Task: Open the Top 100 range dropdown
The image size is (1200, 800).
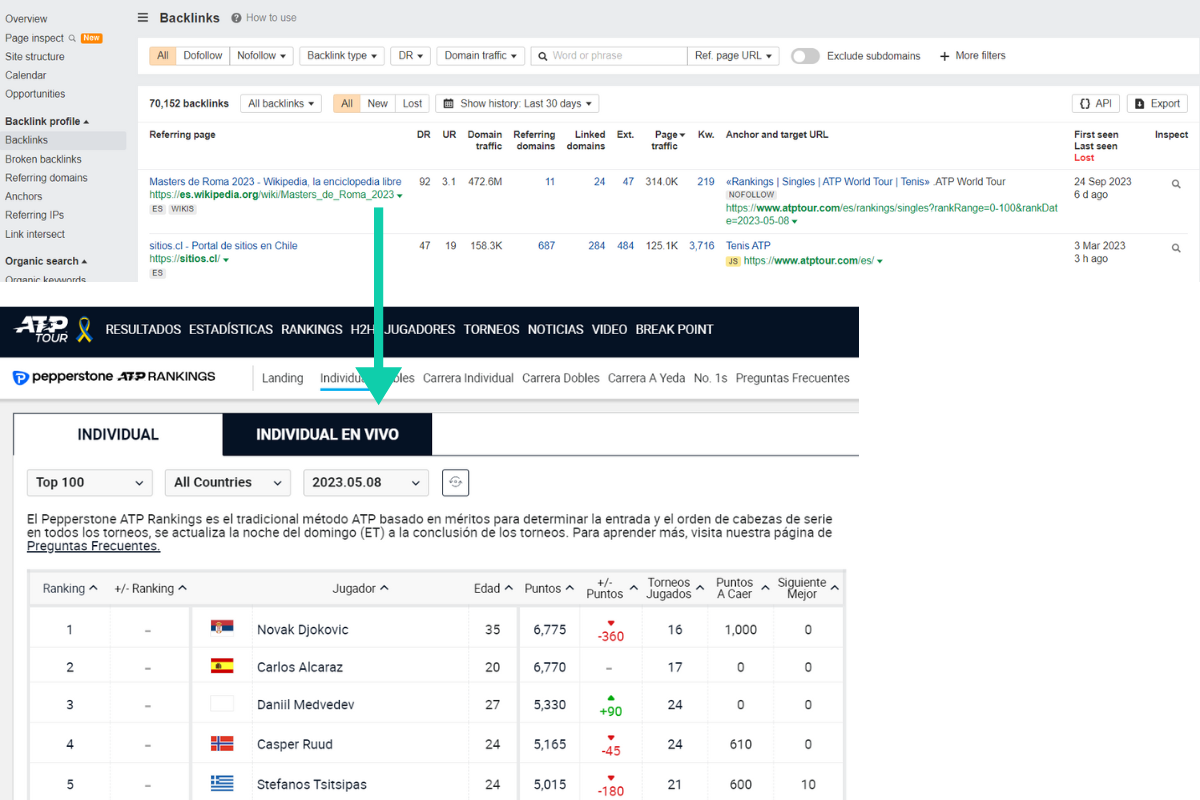Action: [x=90, y=482]
